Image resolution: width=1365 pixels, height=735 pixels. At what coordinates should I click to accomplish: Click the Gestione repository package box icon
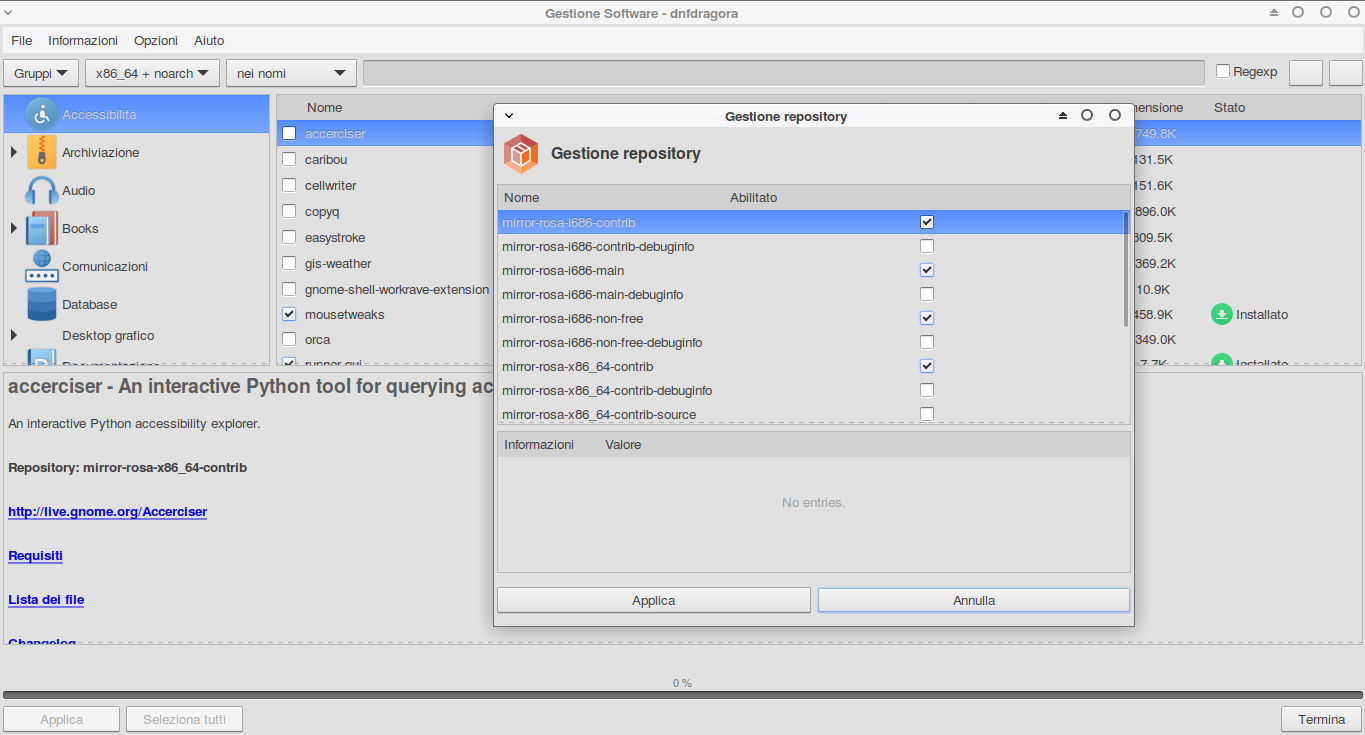521,154
